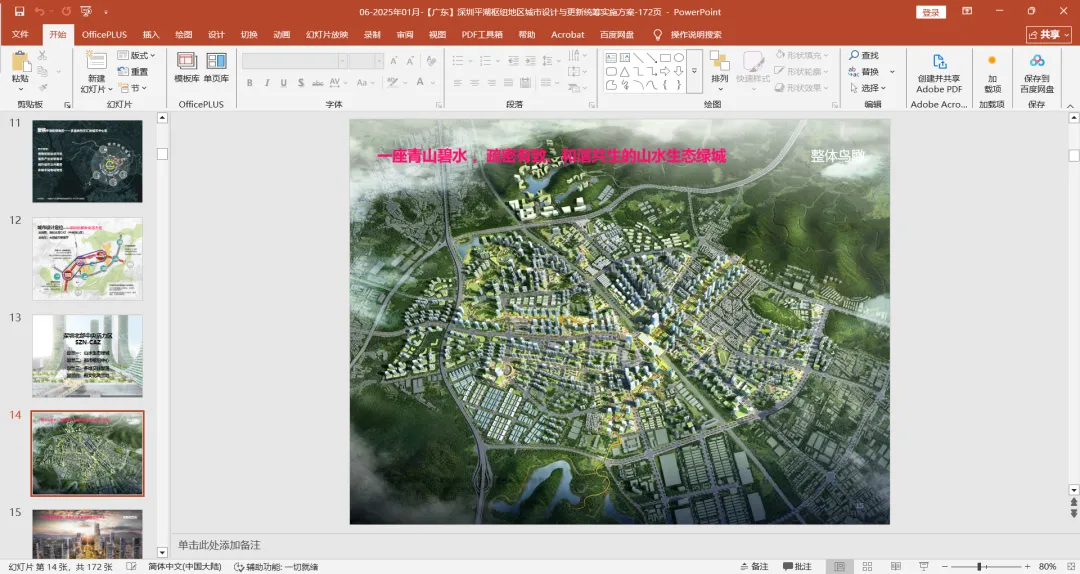Open the Single Page Library (单页库)
1080x574 pixels.
pos(216,68)
